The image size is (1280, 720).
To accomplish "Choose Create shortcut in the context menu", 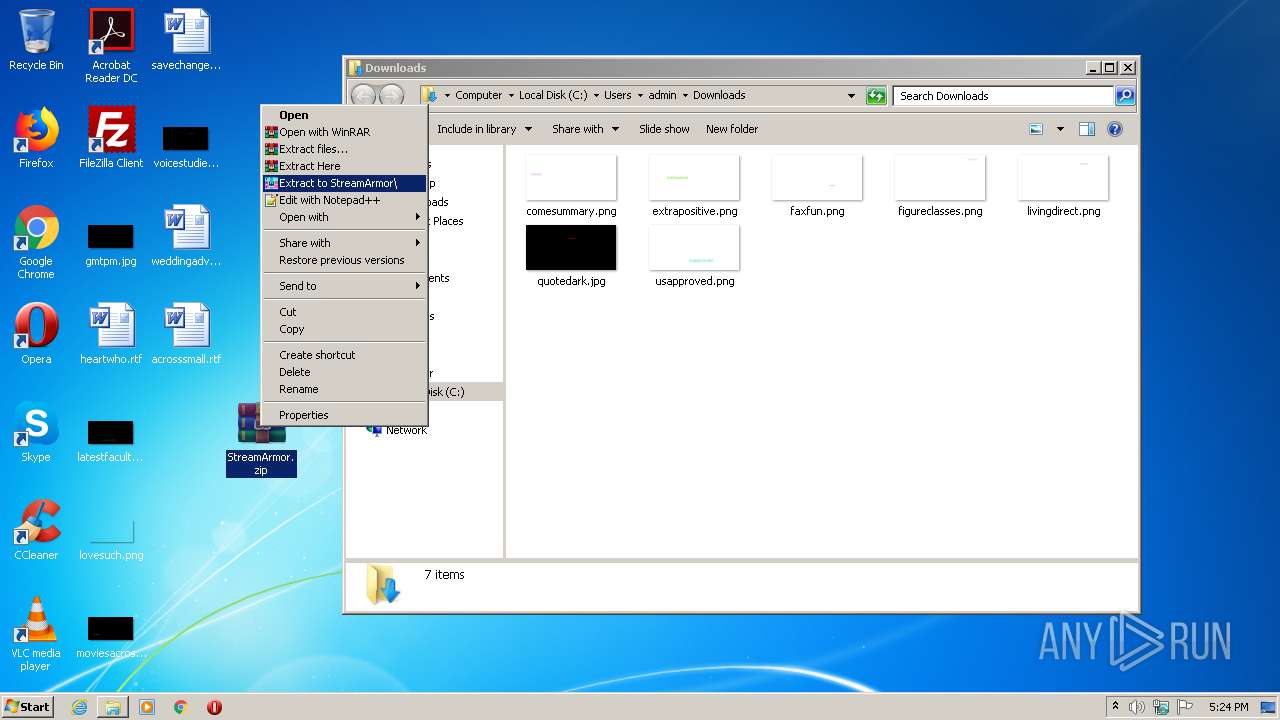I will (x=344, y=355).
